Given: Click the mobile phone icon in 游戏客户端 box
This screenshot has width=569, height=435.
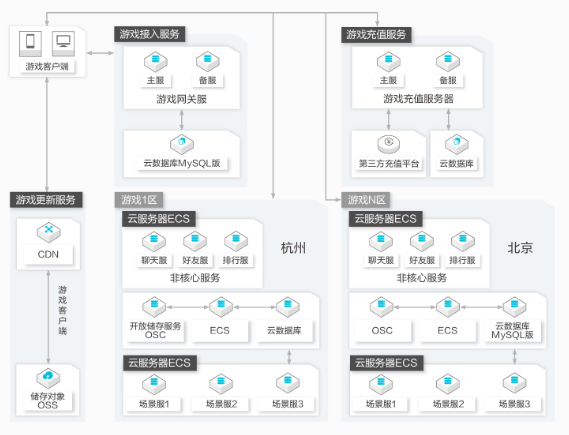Looking at the screenshot, I should [30, 44].
